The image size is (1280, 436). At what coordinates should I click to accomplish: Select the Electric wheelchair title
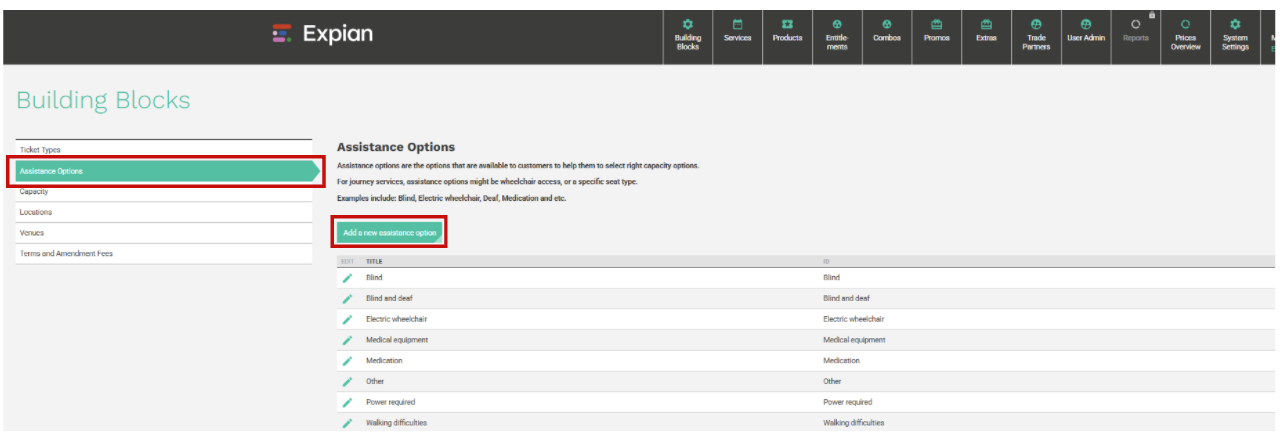coord(396,319)
